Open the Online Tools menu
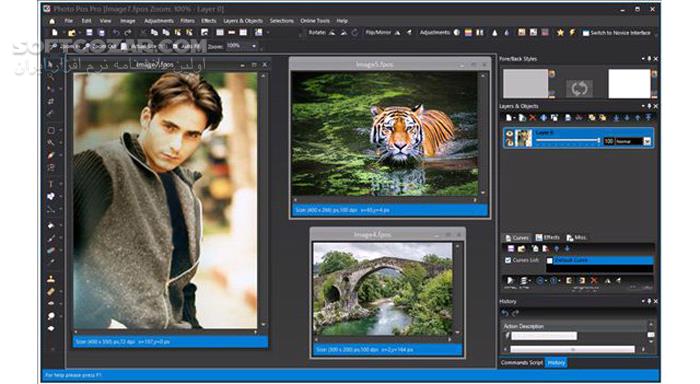 [x=315, y=21]
